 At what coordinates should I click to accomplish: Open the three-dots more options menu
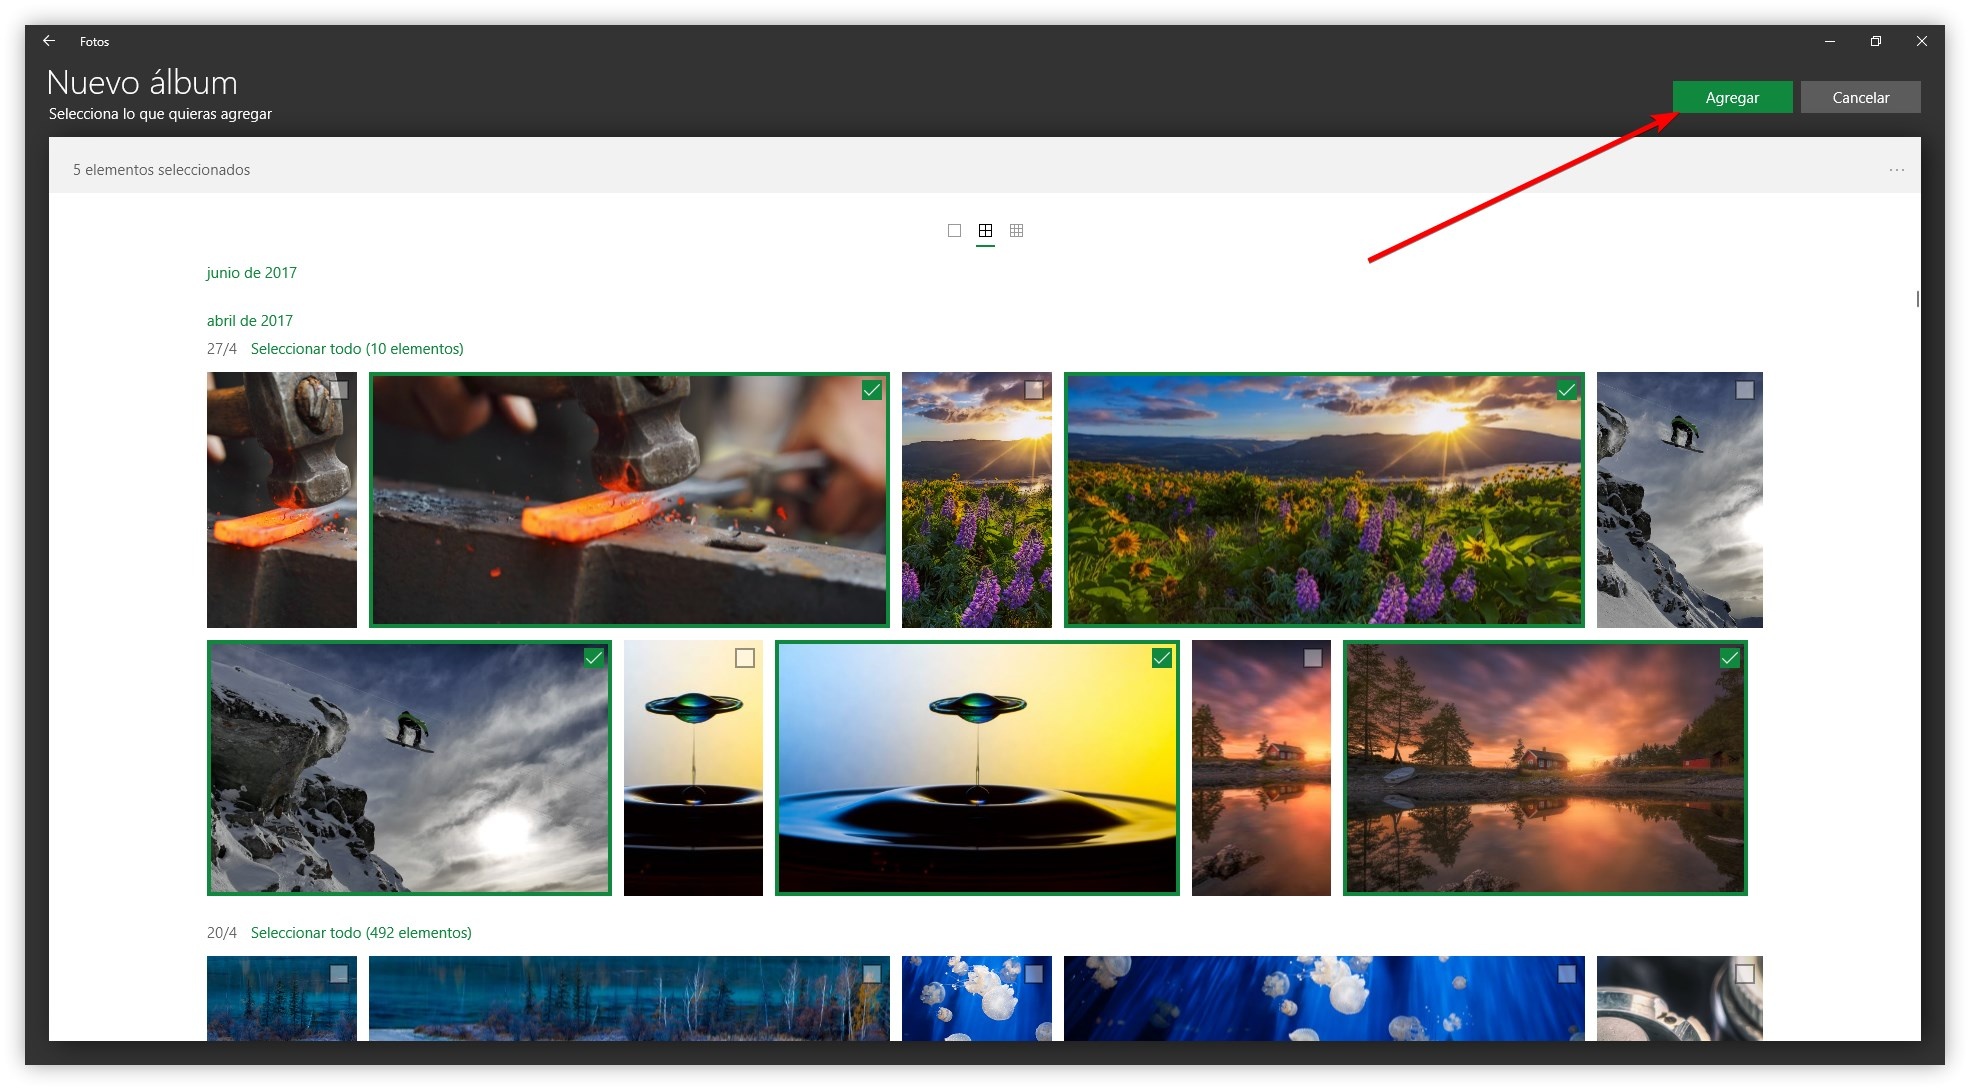pos(1896,170)
